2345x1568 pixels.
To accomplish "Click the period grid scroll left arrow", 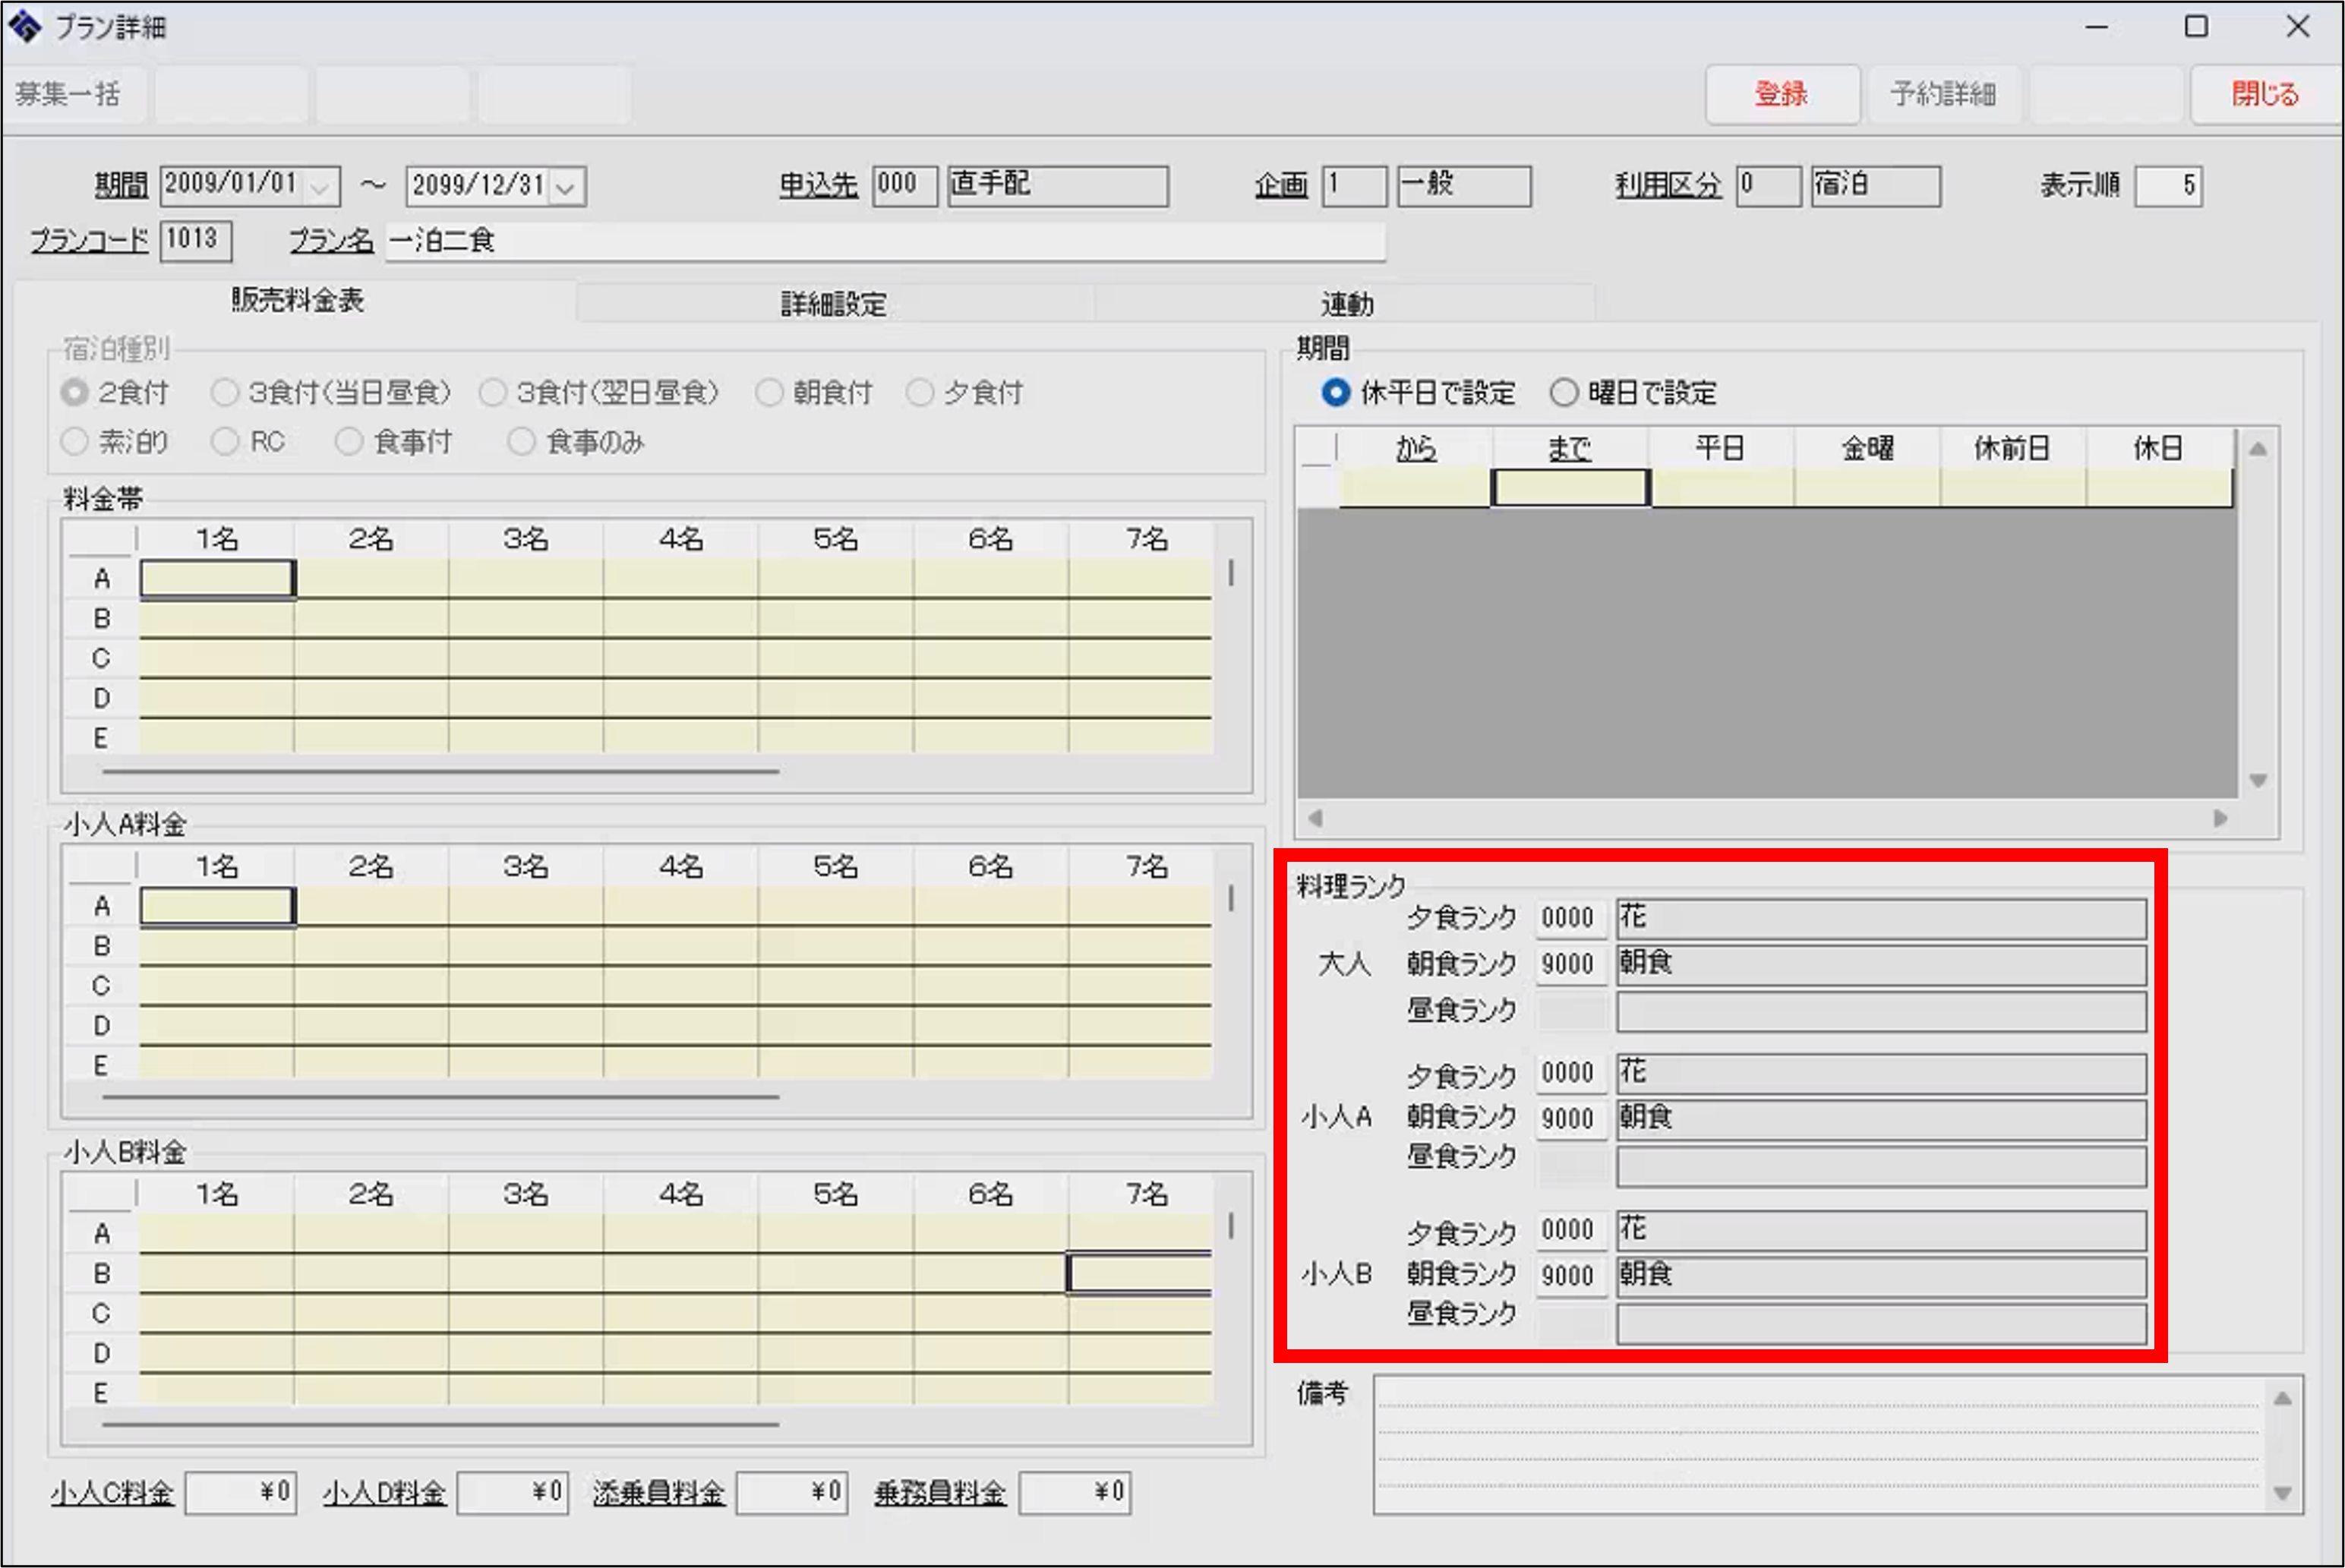I will point(1315,818).
